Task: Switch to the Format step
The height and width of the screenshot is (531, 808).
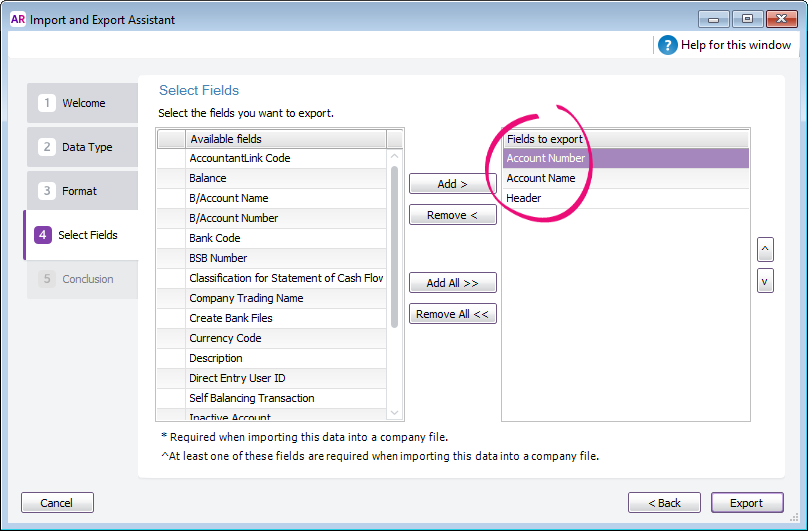Action: 82,191
